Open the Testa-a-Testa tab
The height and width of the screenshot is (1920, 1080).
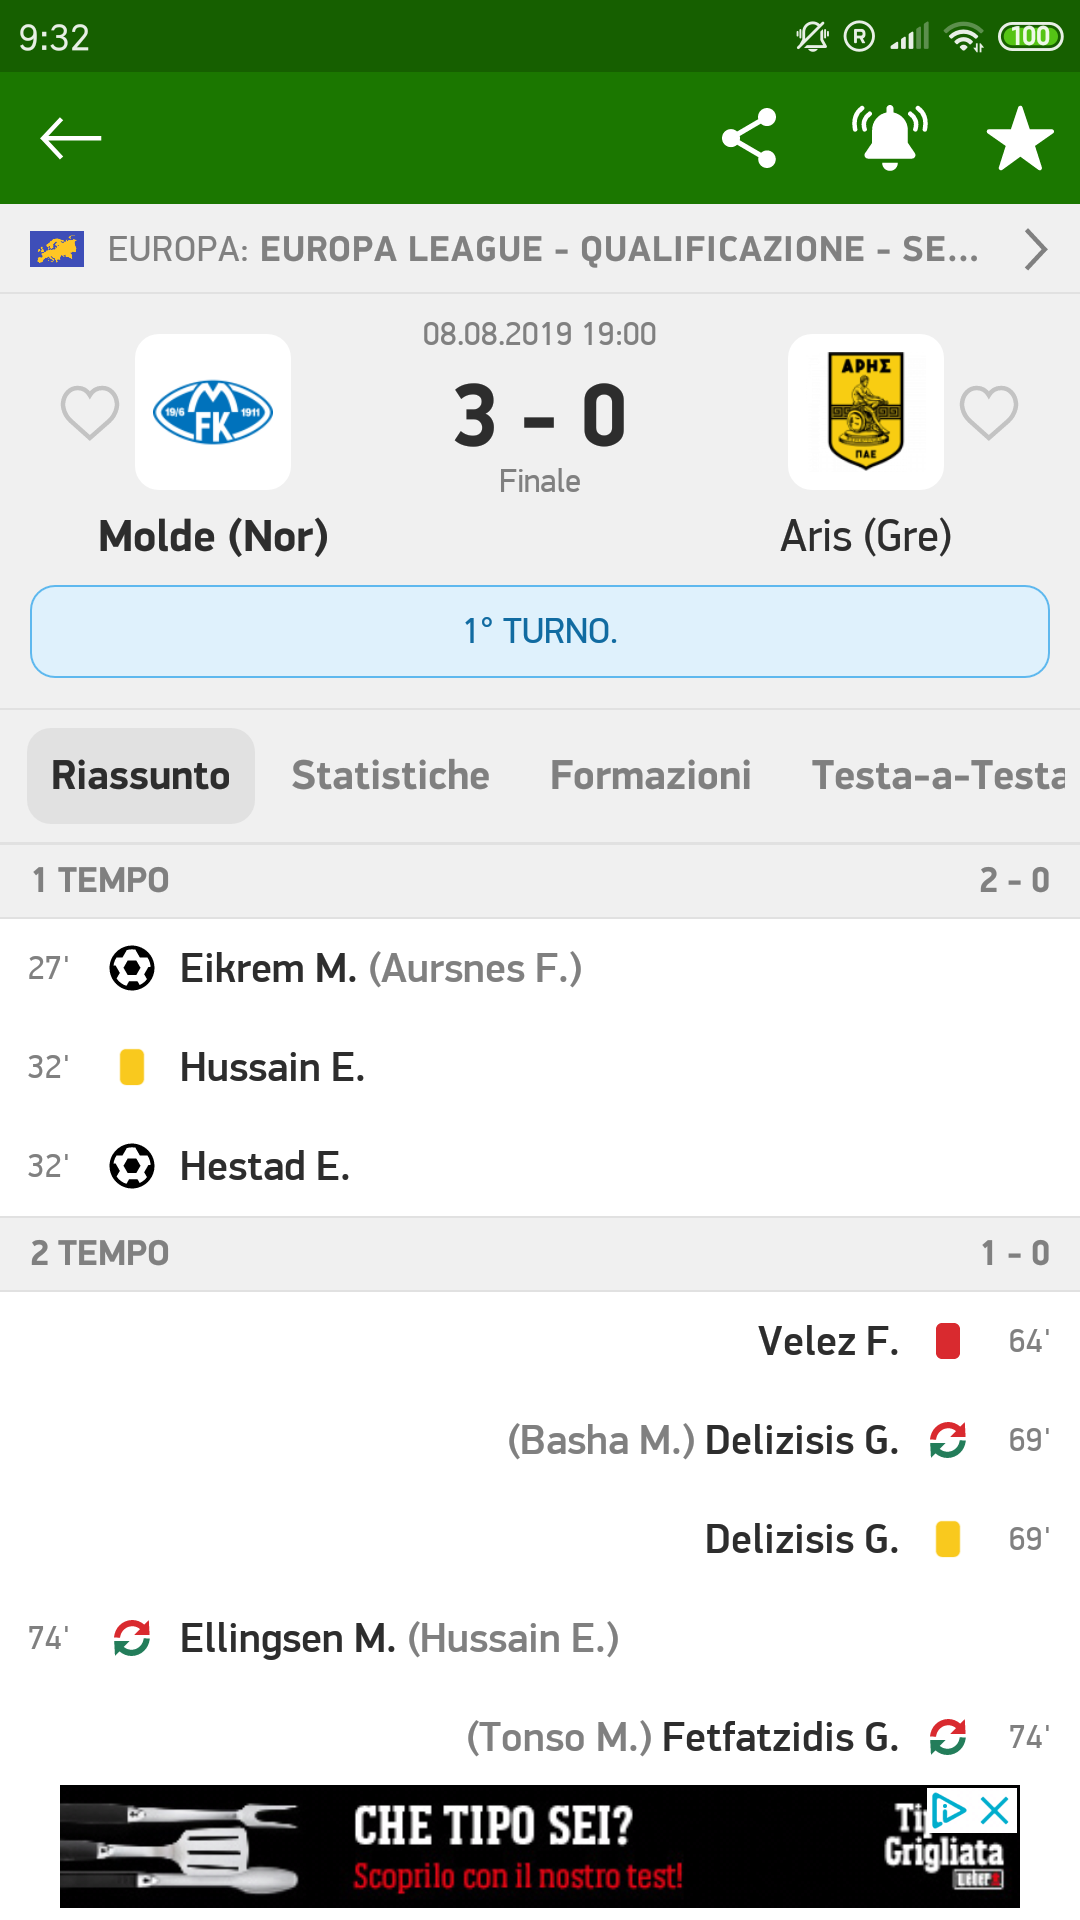tap(938, 776)
